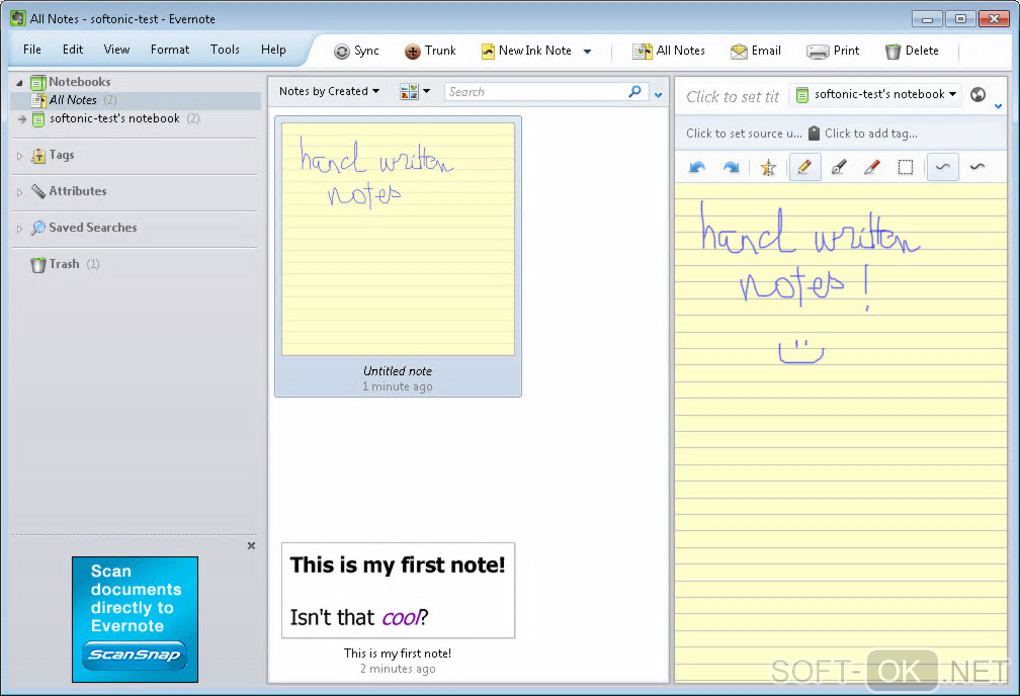The width and height of the screenshot is (1020, 696).
Task: Redo the ink stroke
Action: click(x=731, y=167)
